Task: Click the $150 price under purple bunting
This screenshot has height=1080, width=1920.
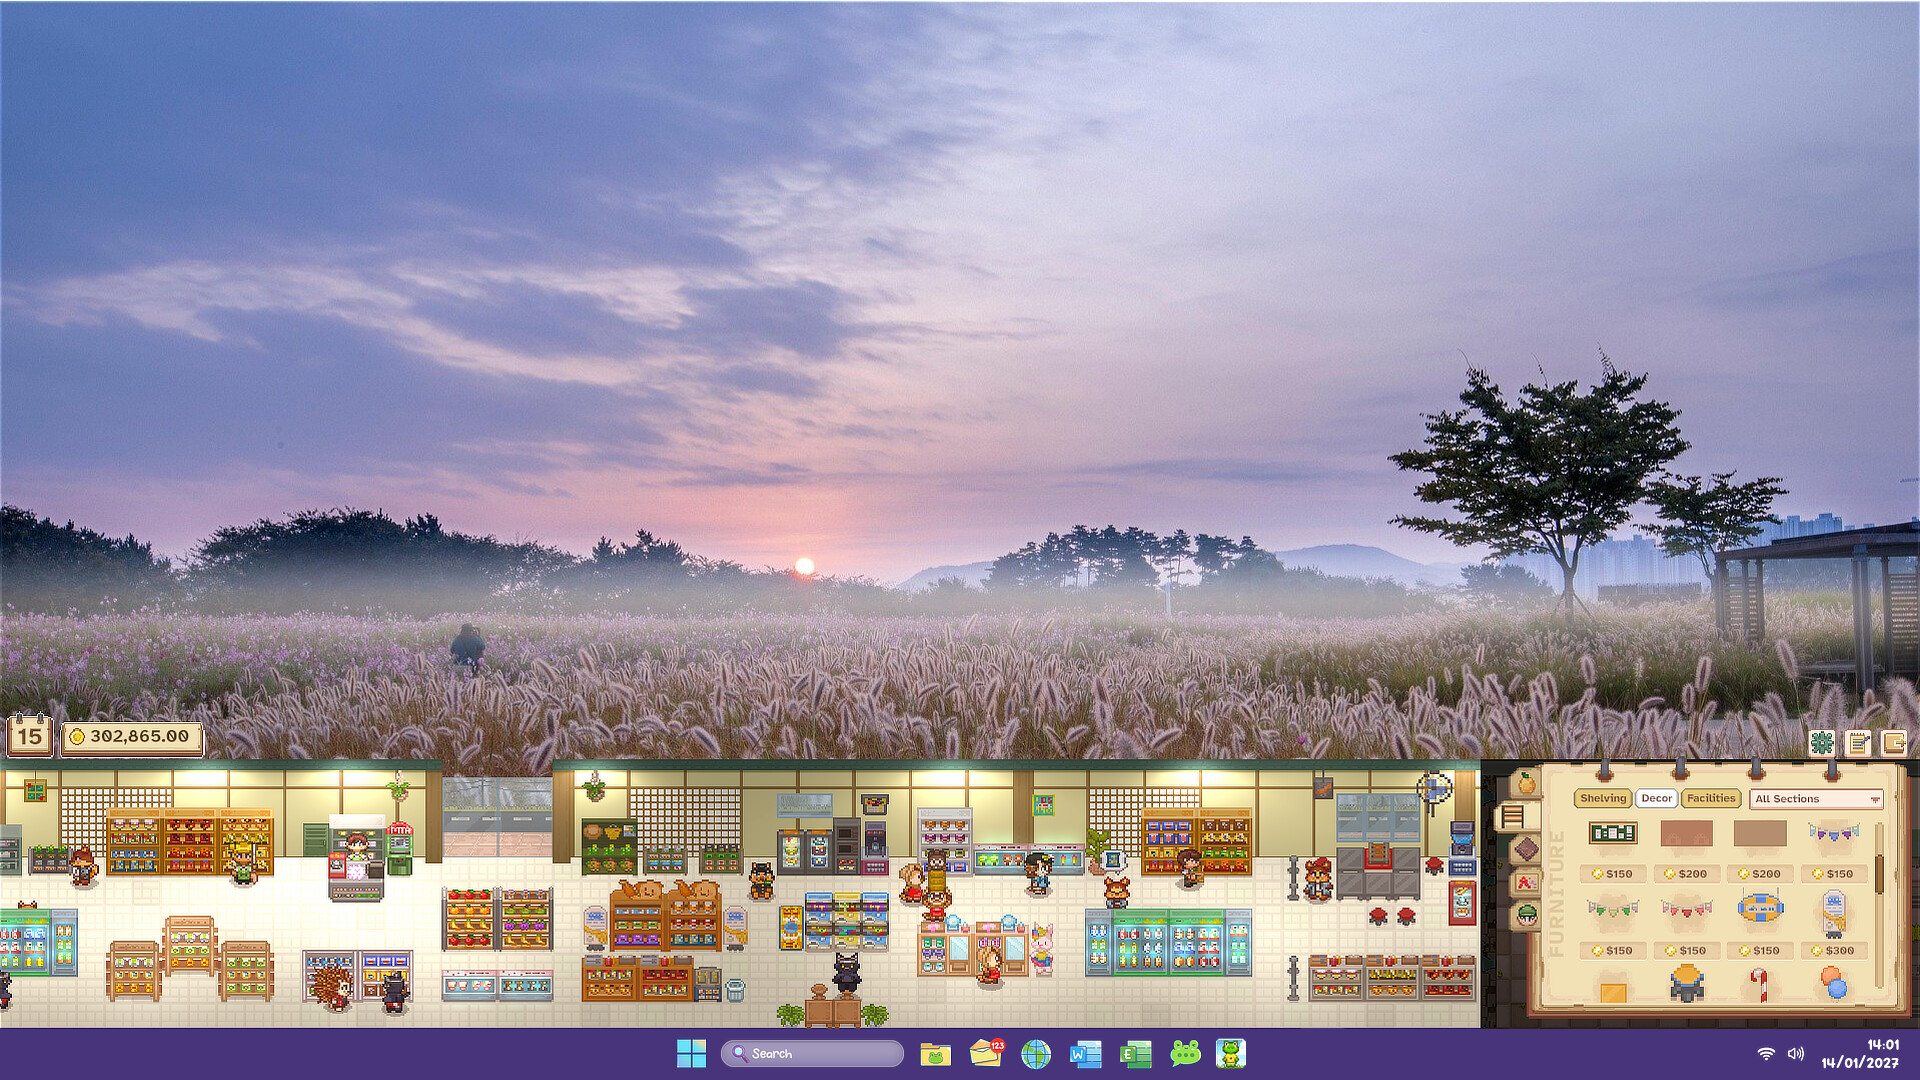Action: click(1833, 874)
